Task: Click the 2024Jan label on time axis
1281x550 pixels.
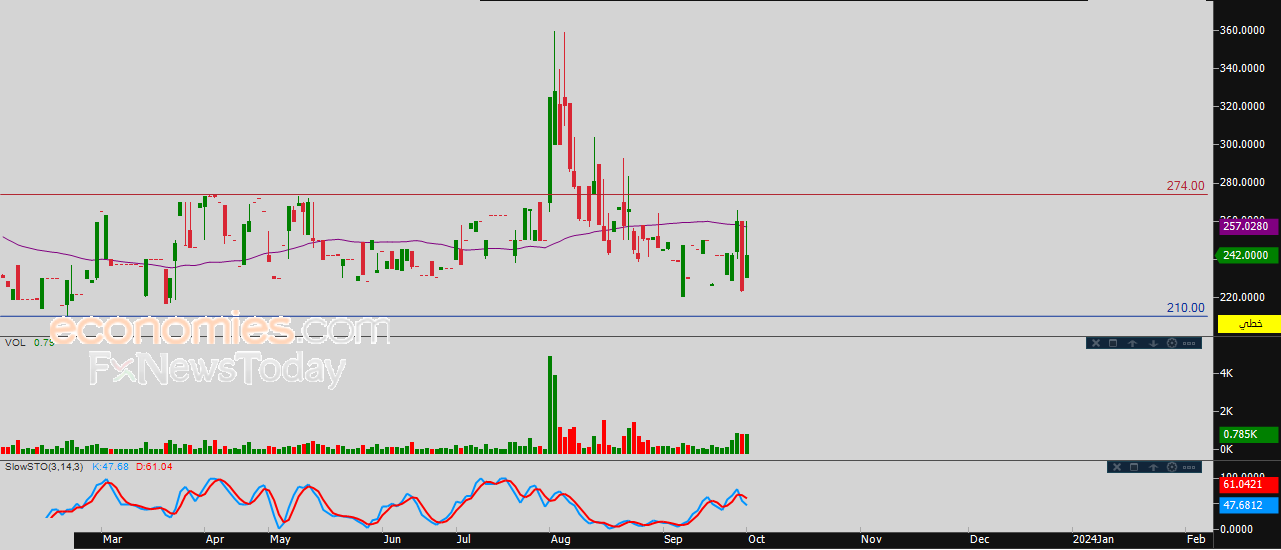Action: tap(1094, 540)
